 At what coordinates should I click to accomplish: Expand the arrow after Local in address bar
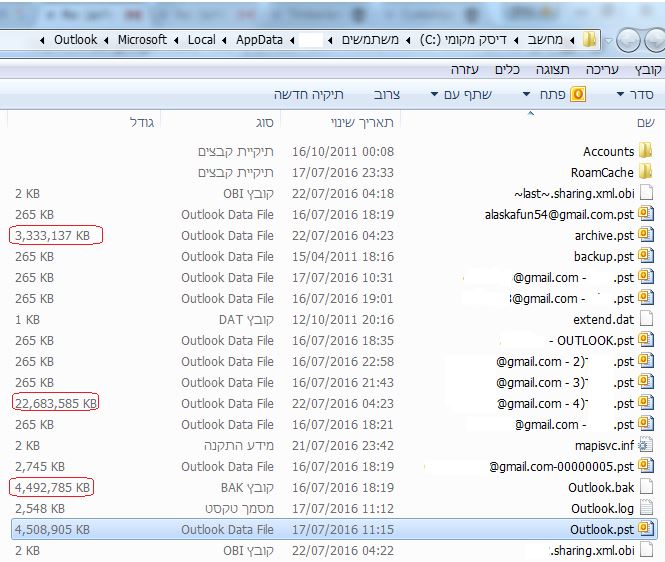[x=176, y=40]
